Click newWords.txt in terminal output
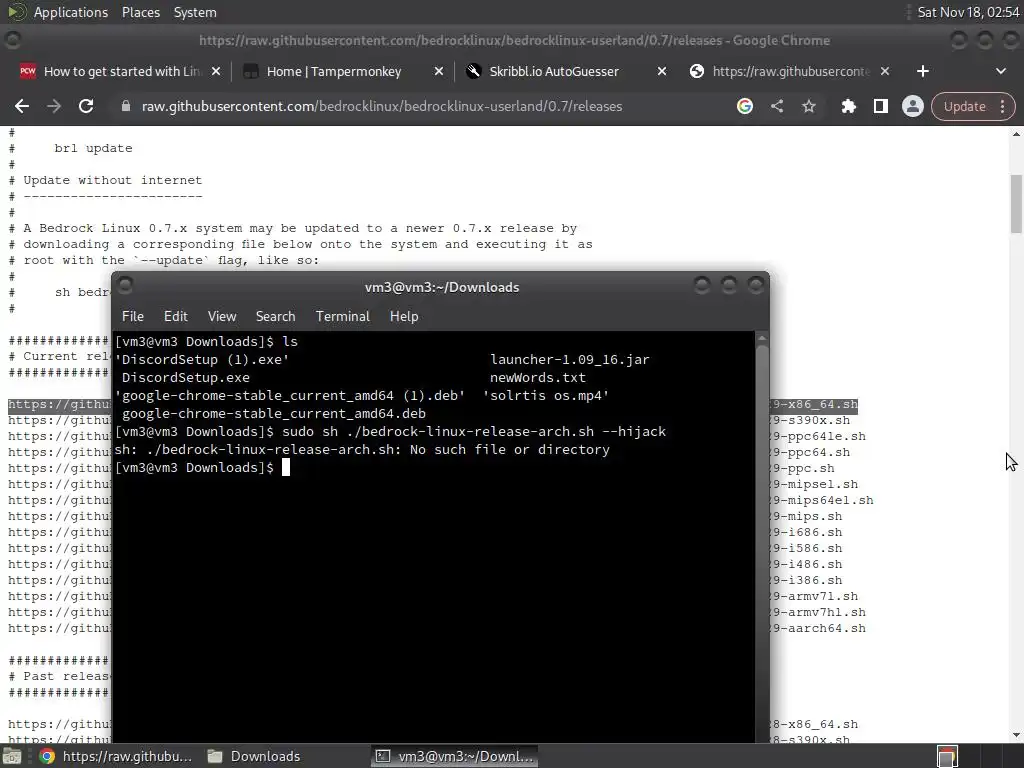 pyautogui.click(x=537, y=377)
